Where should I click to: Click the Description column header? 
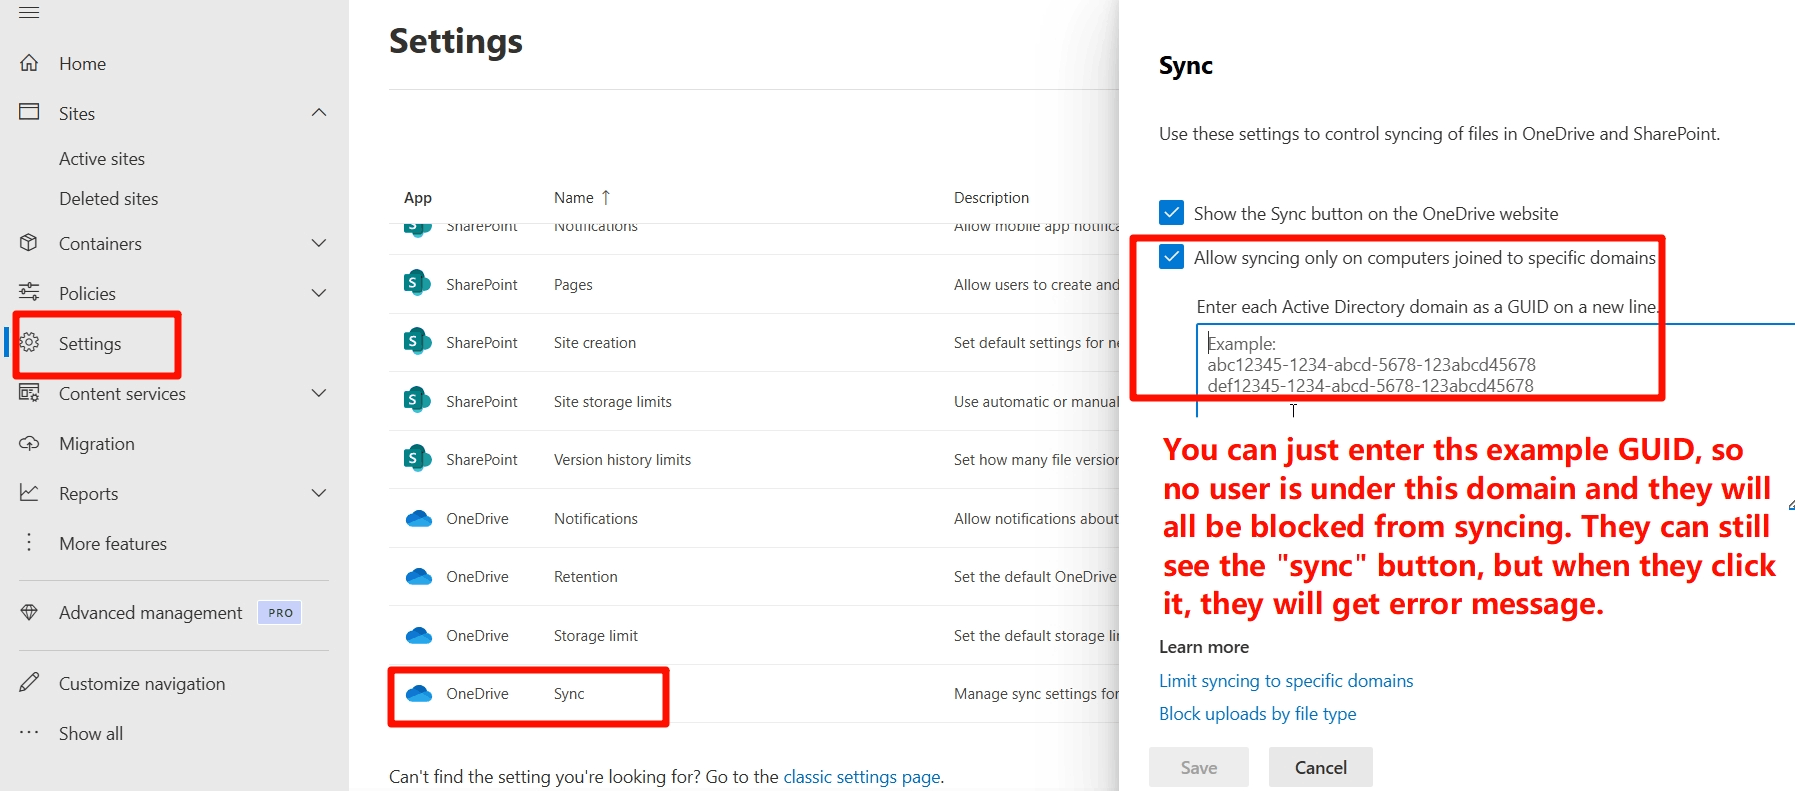(991, 198)
